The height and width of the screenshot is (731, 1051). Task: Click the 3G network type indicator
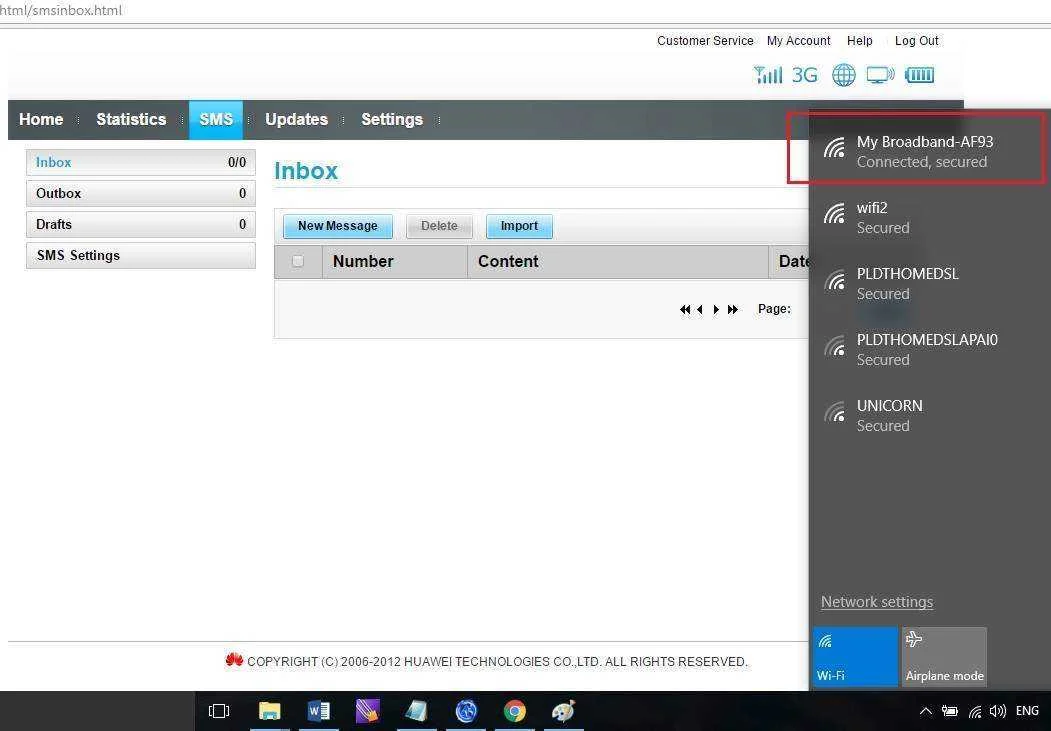click(804, 75)
